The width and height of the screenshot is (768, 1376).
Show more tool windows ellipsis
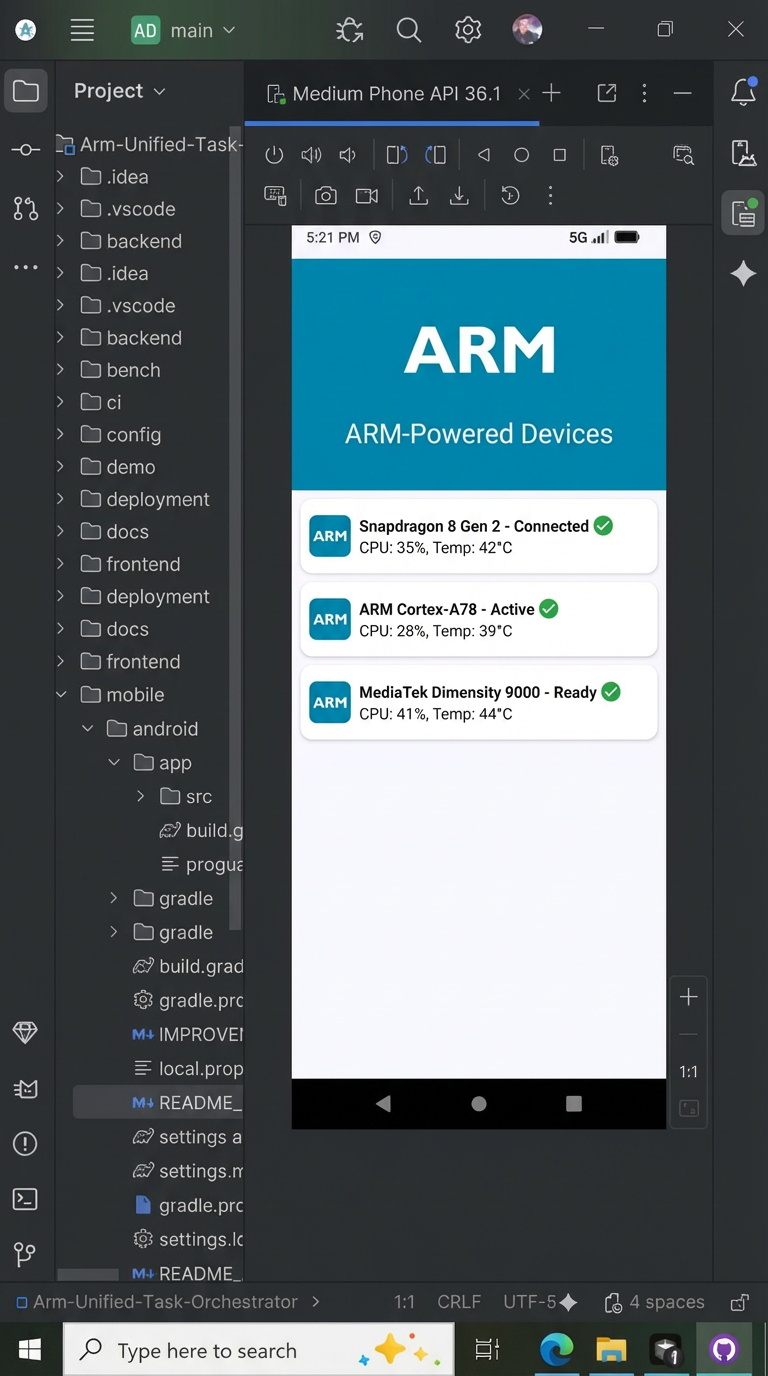click(26, 267)
